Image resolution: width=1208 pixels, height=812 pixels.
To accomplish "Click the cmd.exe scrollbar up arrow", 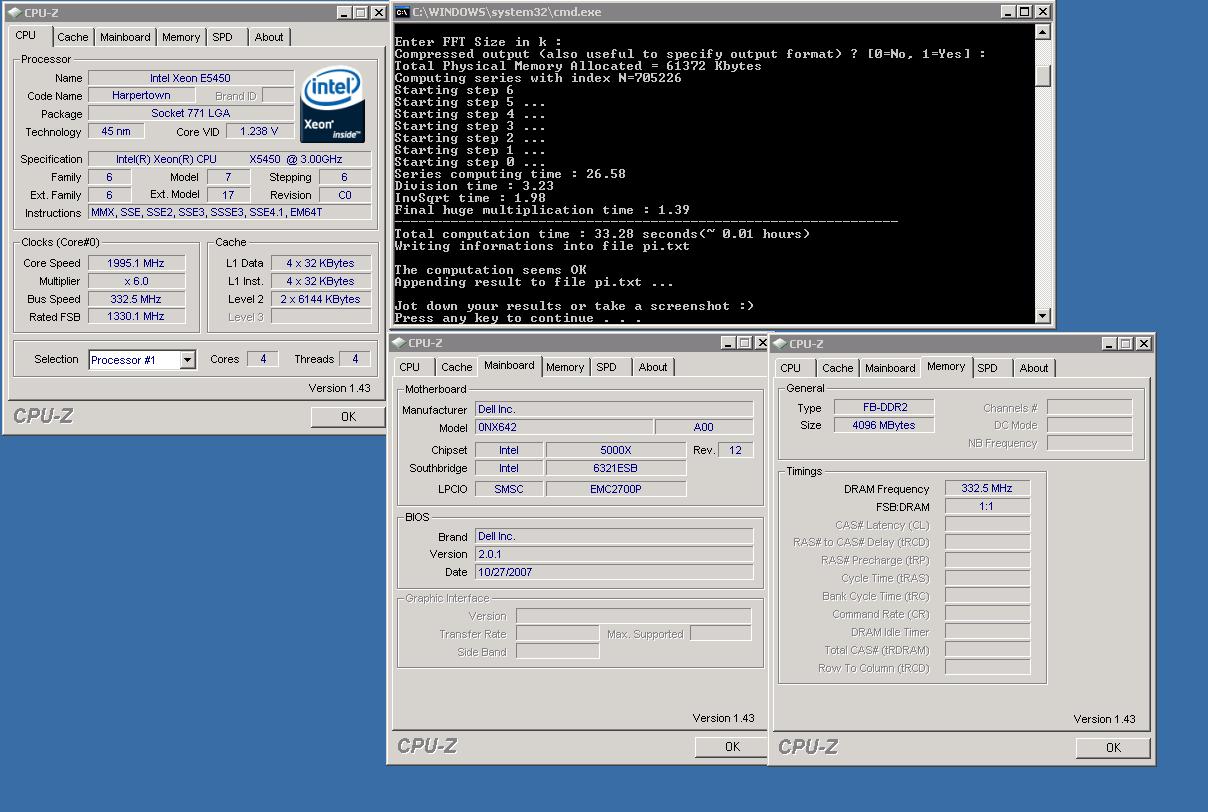I will pos(1043,31).
